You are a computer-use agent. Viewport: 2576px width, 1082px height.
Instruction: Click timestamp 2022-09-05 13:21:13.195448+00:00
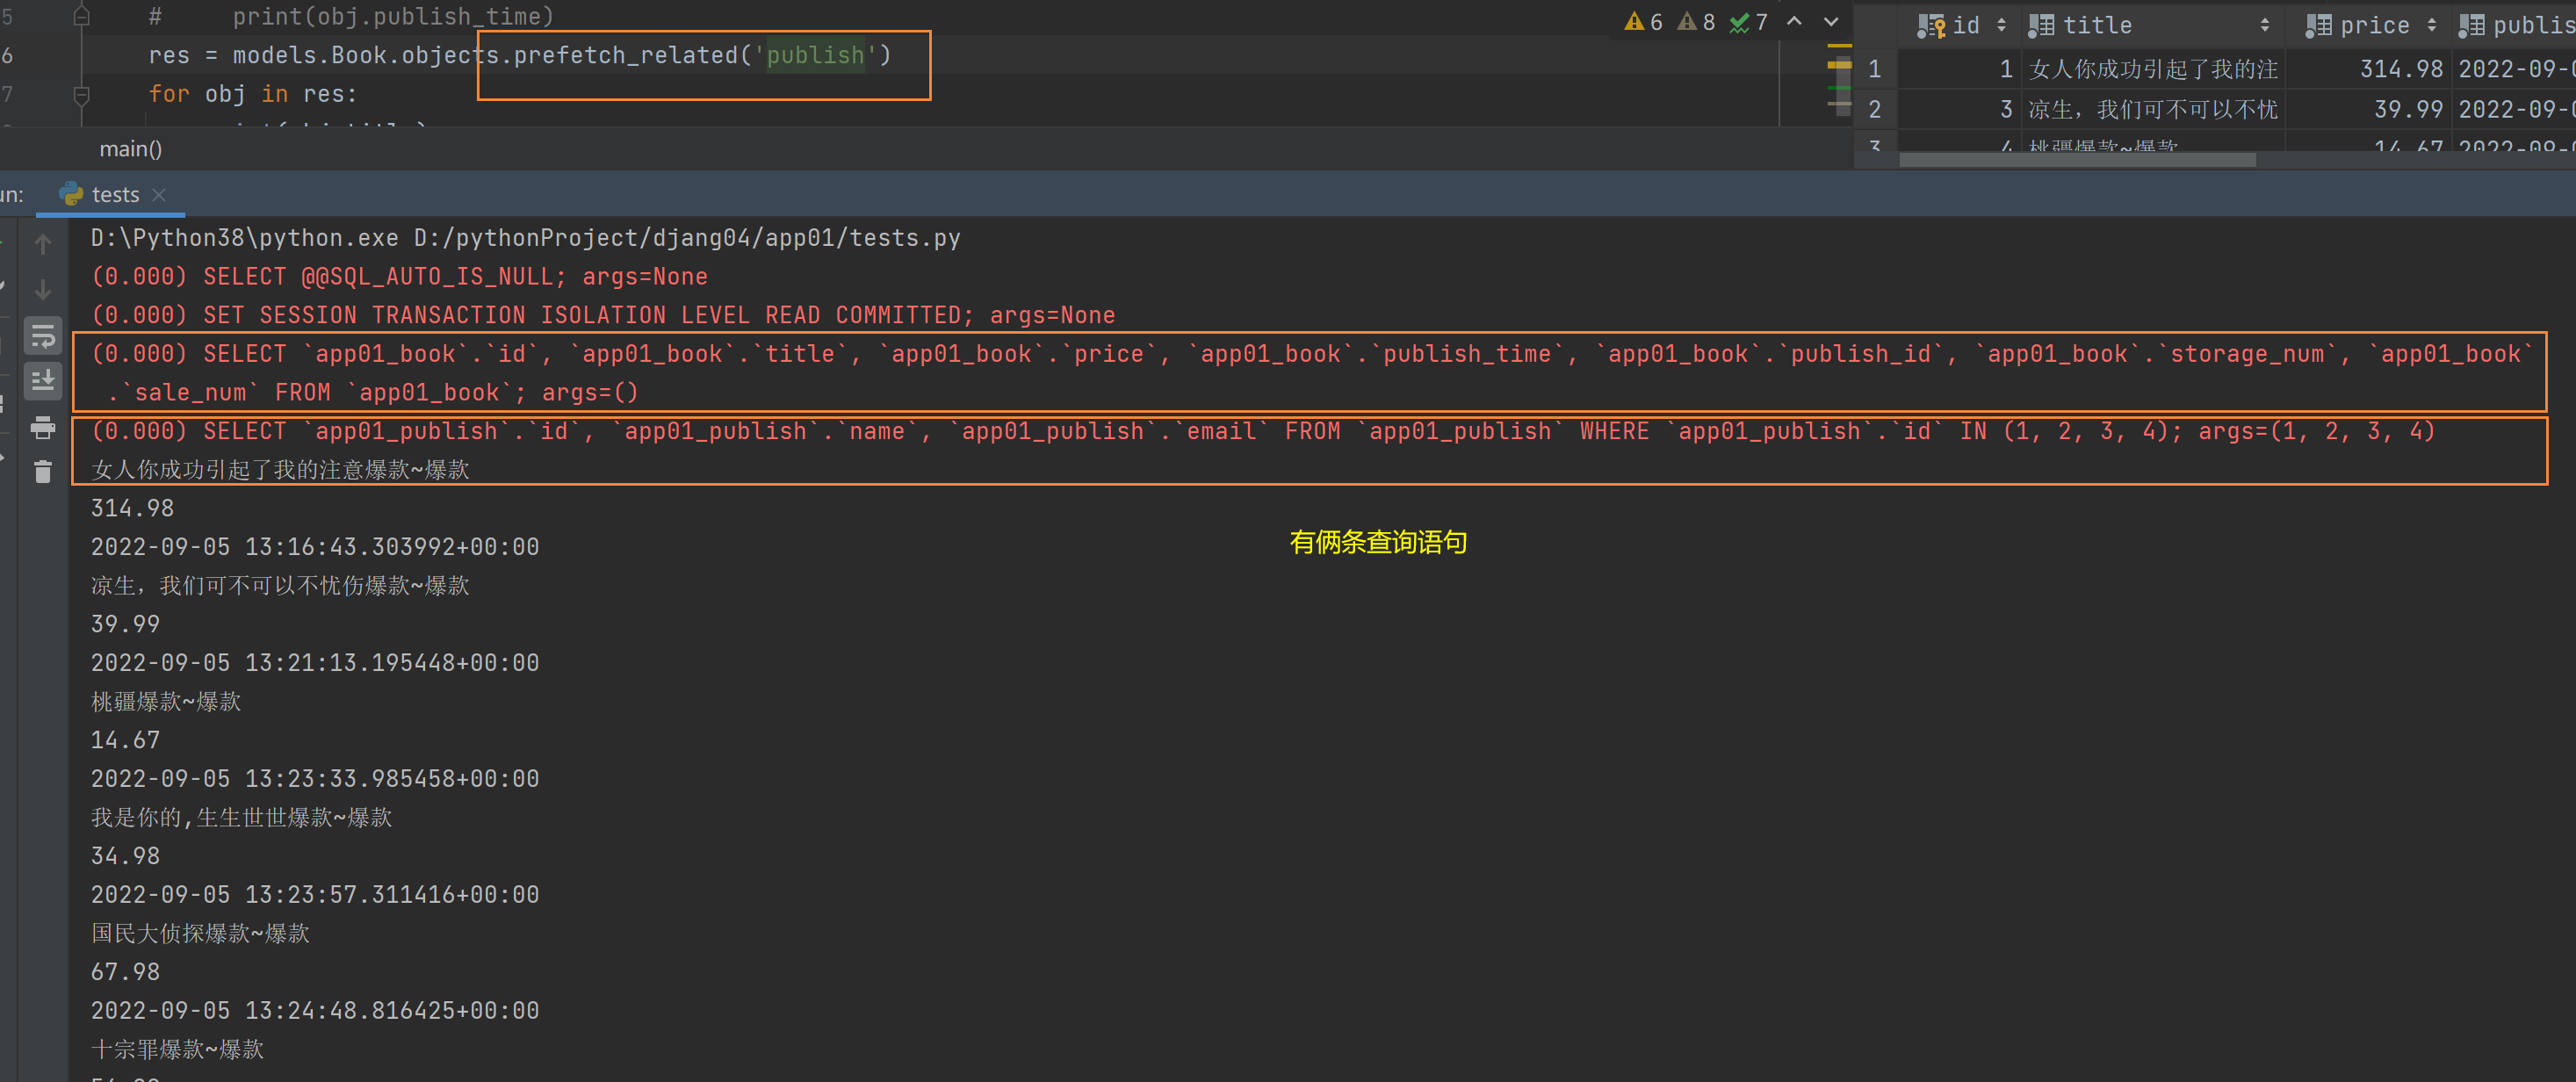coord(315,664)
